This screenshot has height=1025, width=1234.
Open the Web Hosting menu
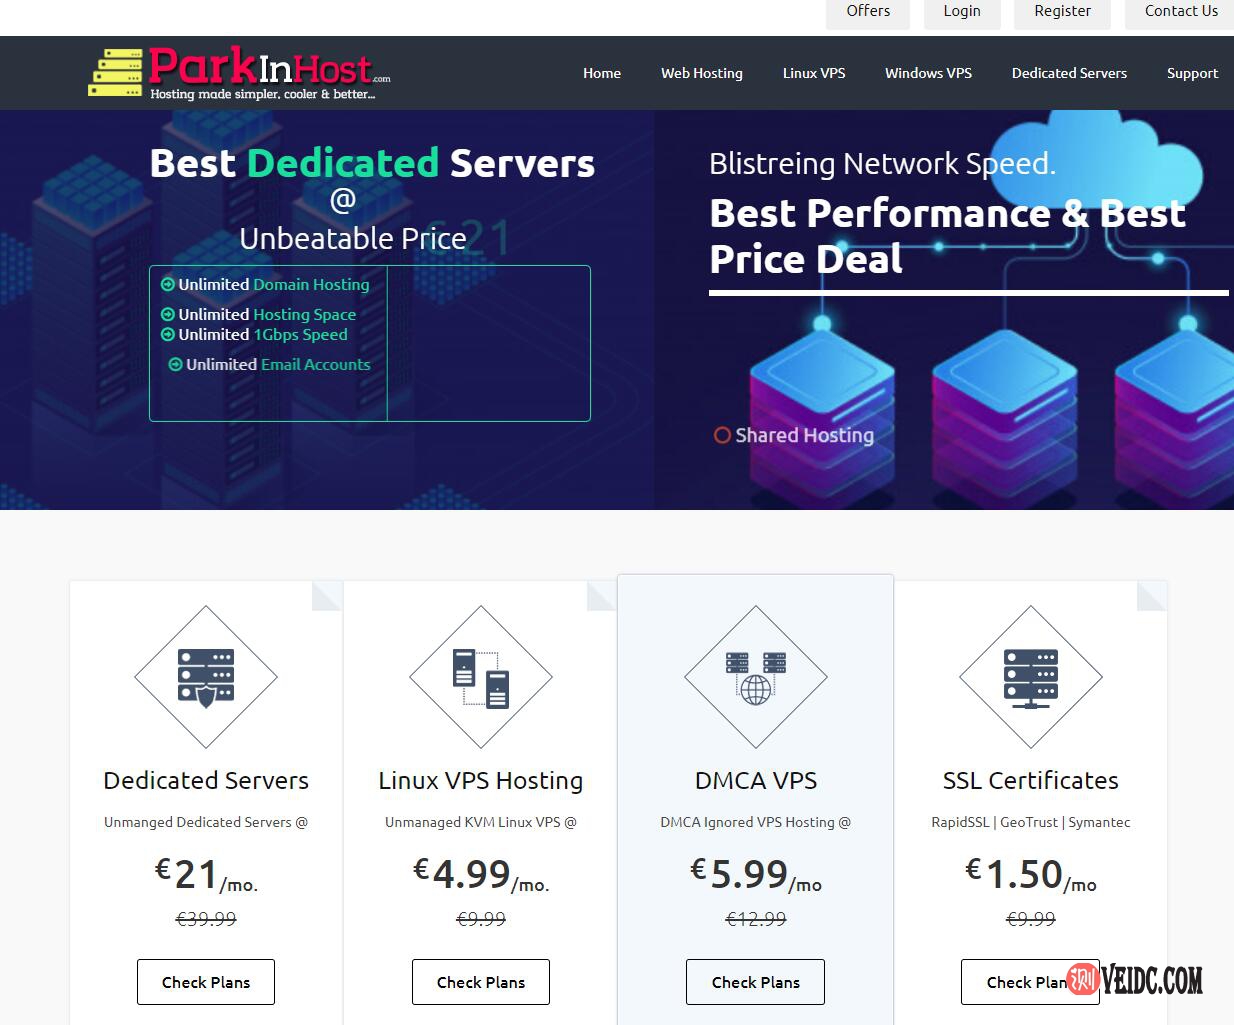(x=701, y=73)
